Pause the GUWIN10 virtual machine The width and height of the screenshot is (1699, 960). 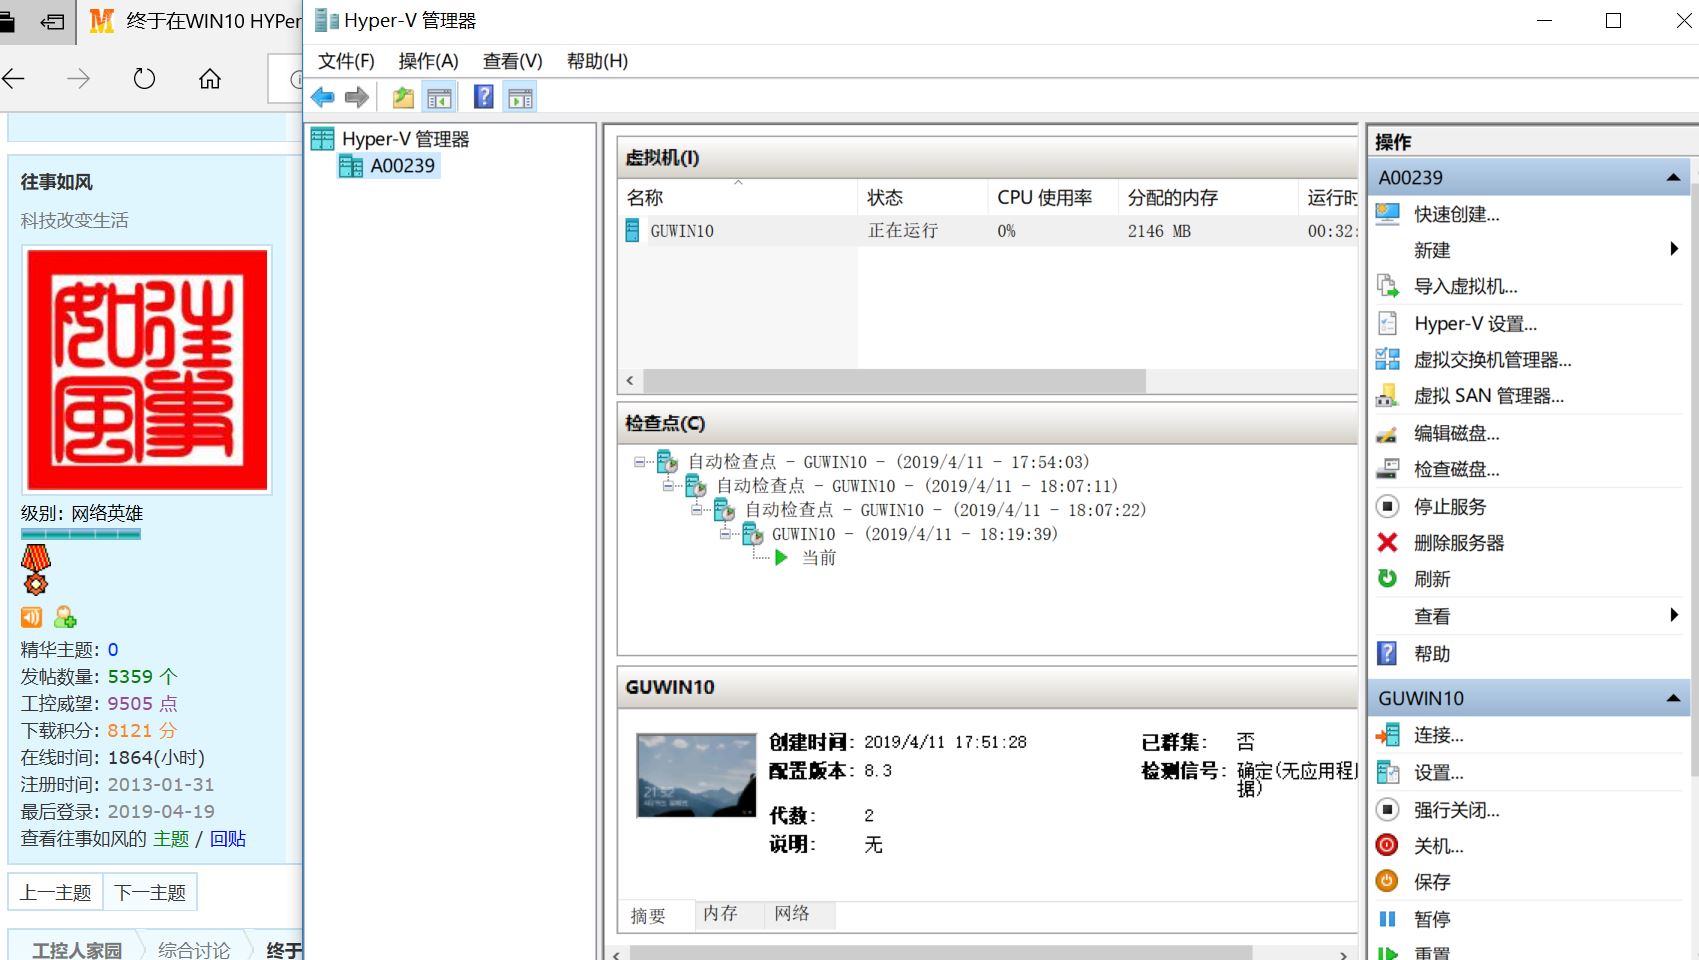[1431, 919]
